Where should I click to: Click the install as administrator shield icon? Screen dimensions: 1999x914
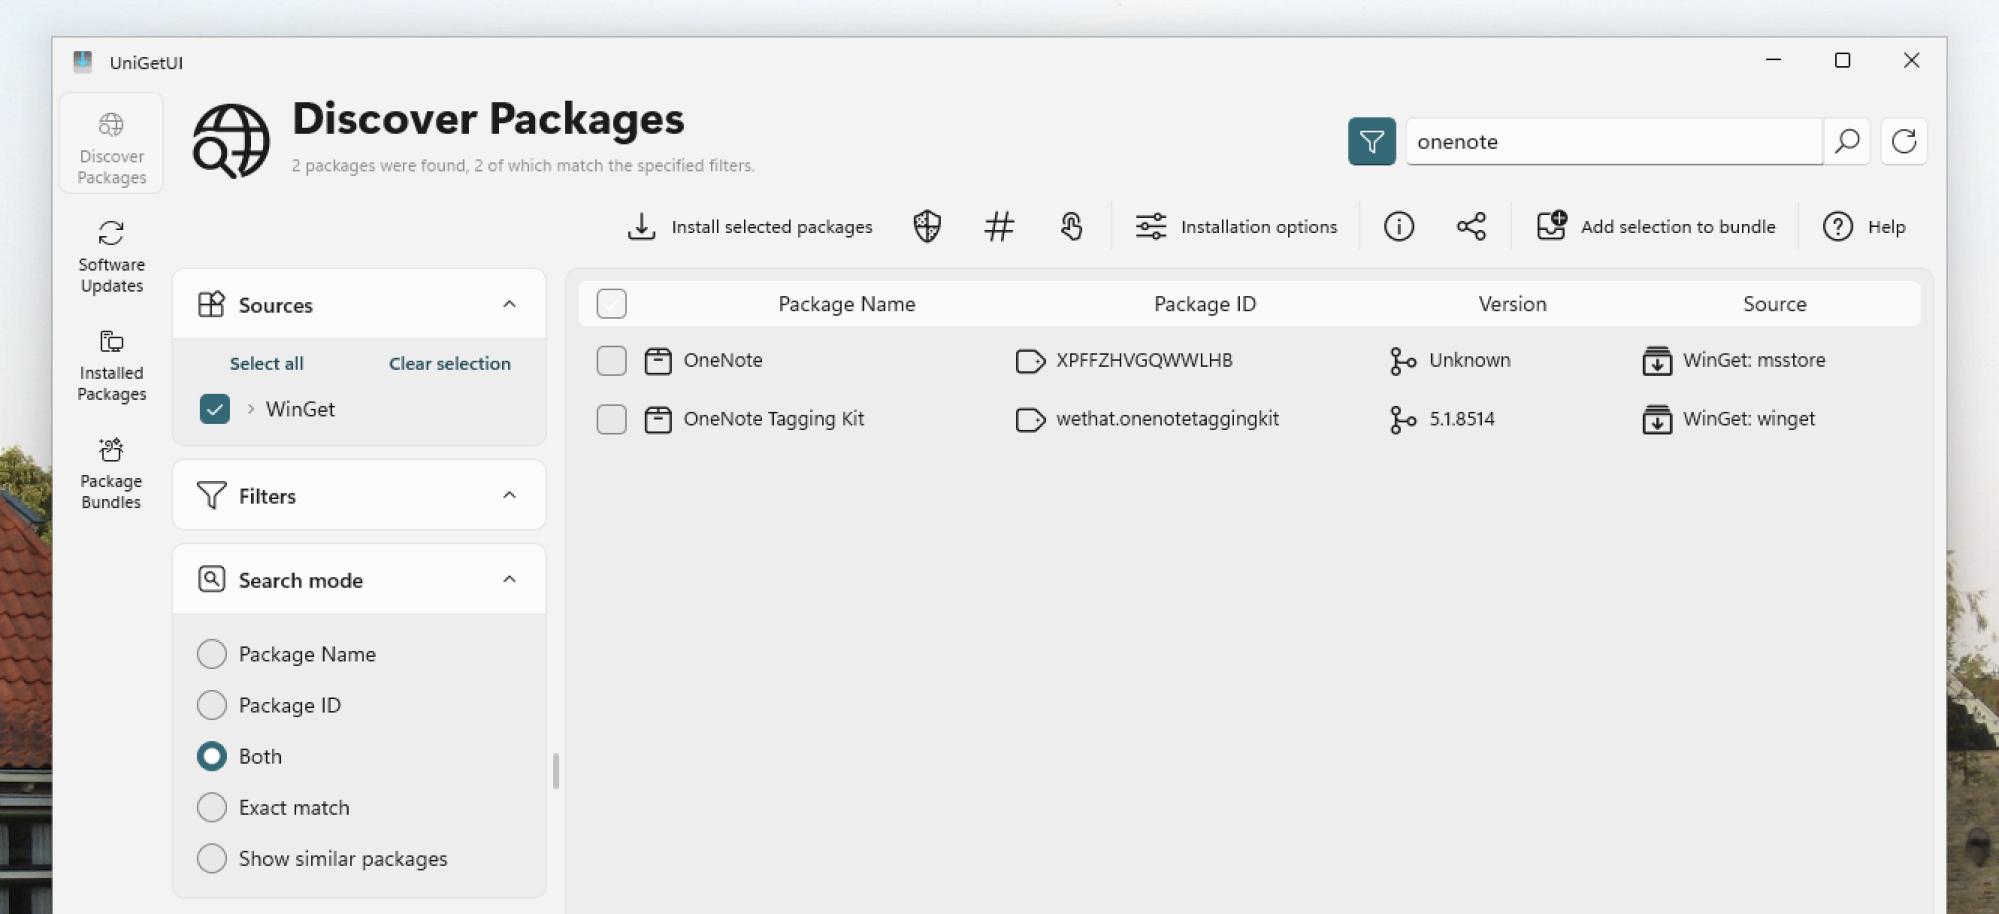coord(925,226)
